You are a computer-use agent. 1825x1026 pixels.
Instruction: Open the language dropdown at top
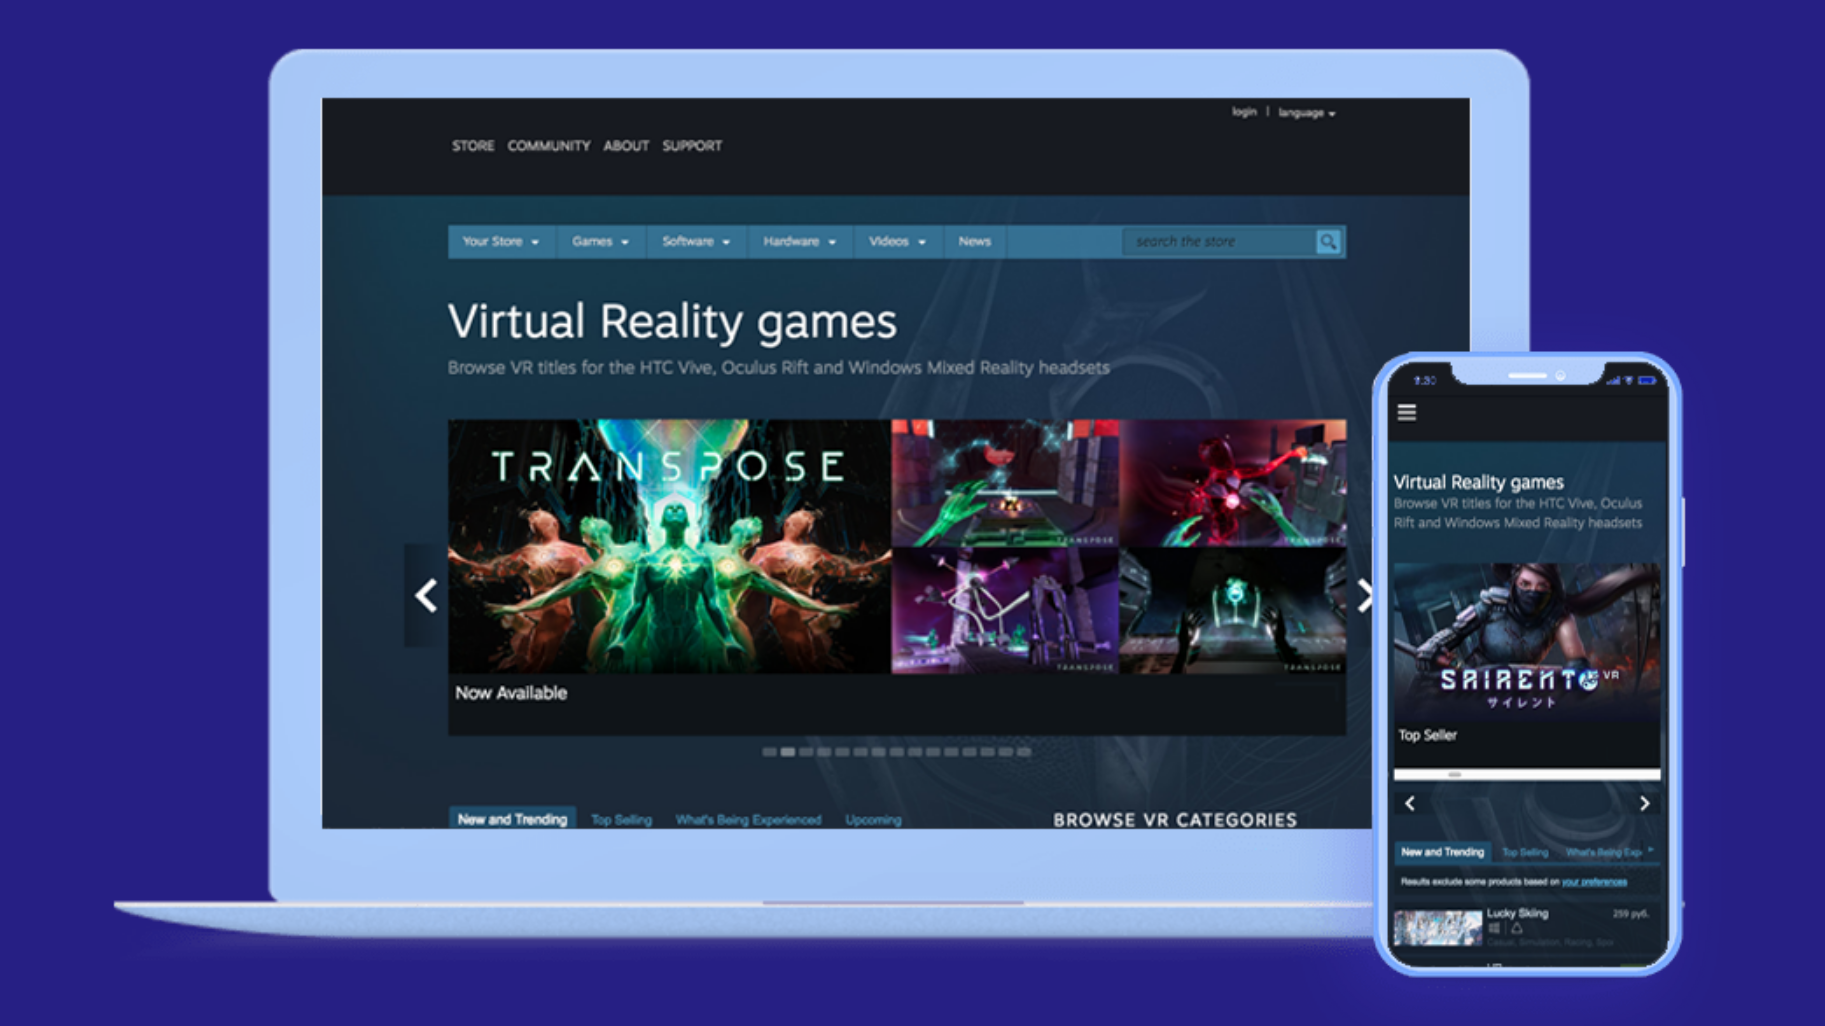point(1306,113)
